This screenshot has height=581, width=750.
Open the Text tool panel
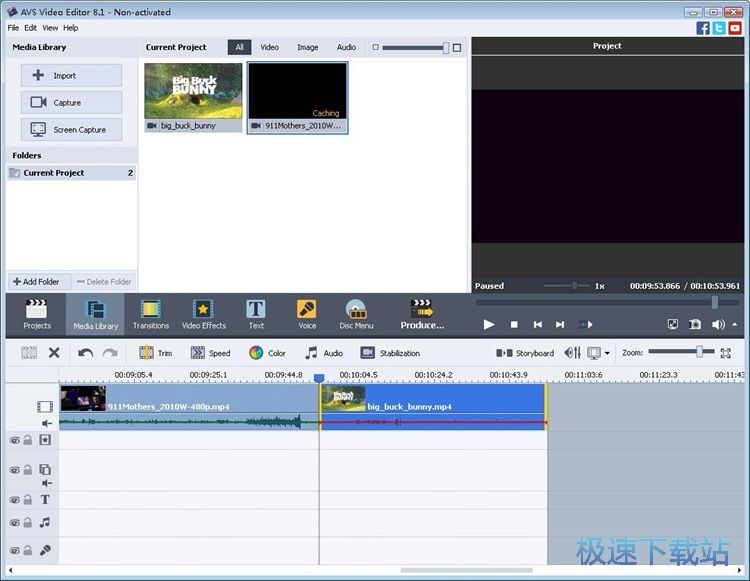[x=256, y=314]
